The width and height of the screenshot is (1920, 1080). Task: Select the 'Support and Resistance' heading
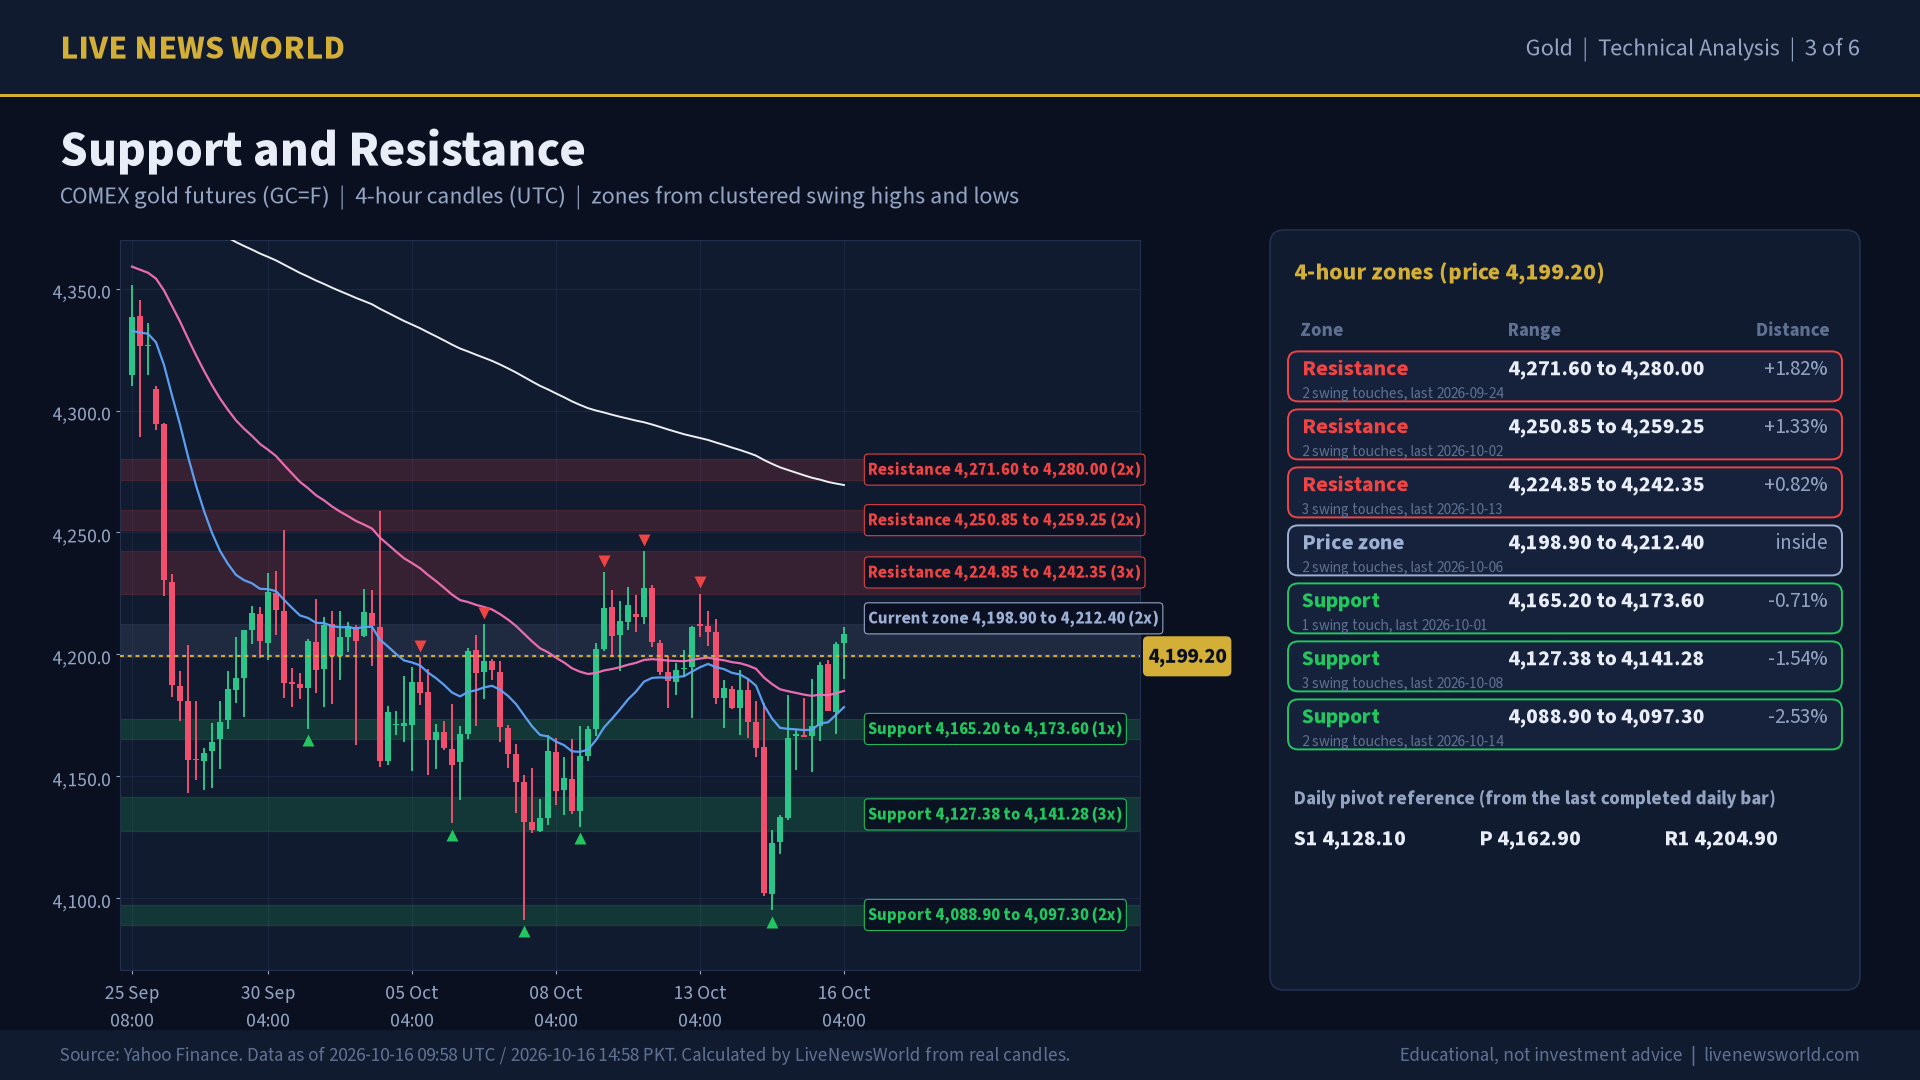[322, 149]
